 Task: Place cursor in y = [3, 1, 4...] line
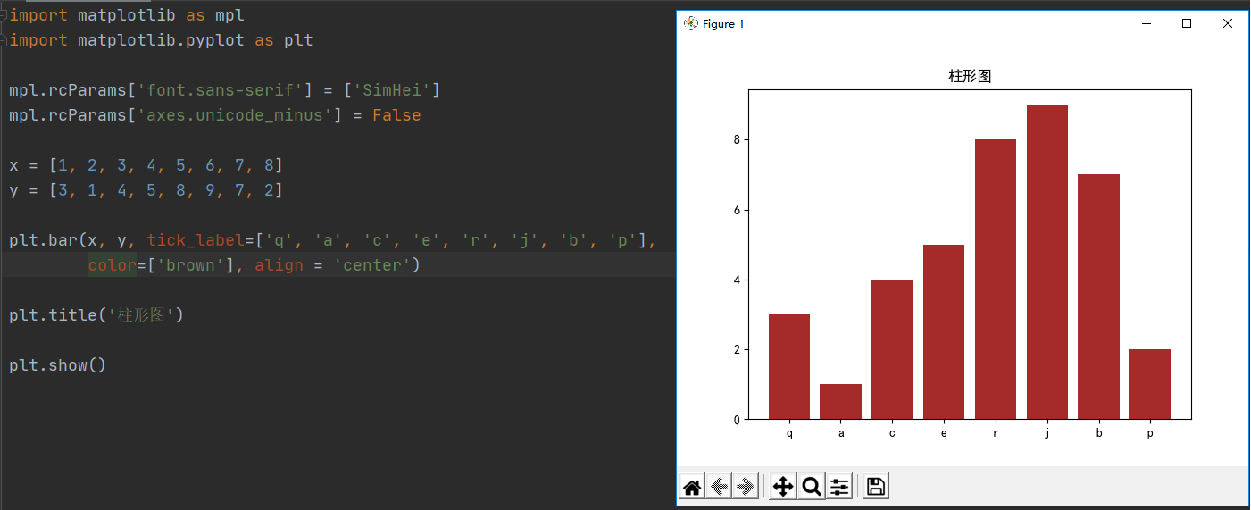tap(146, 190)
